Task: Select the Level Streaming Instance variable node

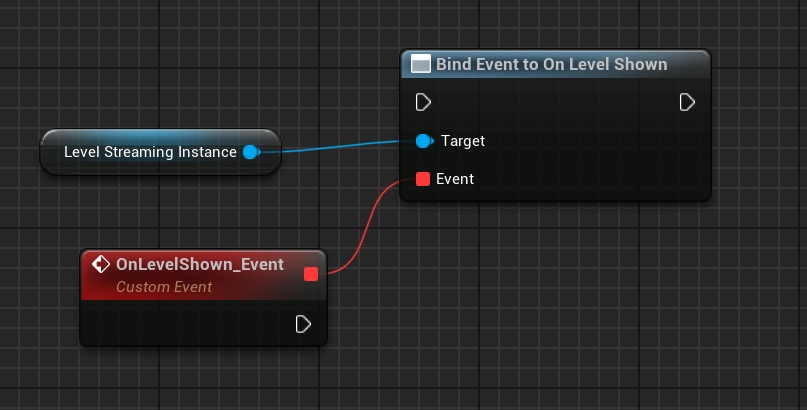Action: (x=161, y=152)
